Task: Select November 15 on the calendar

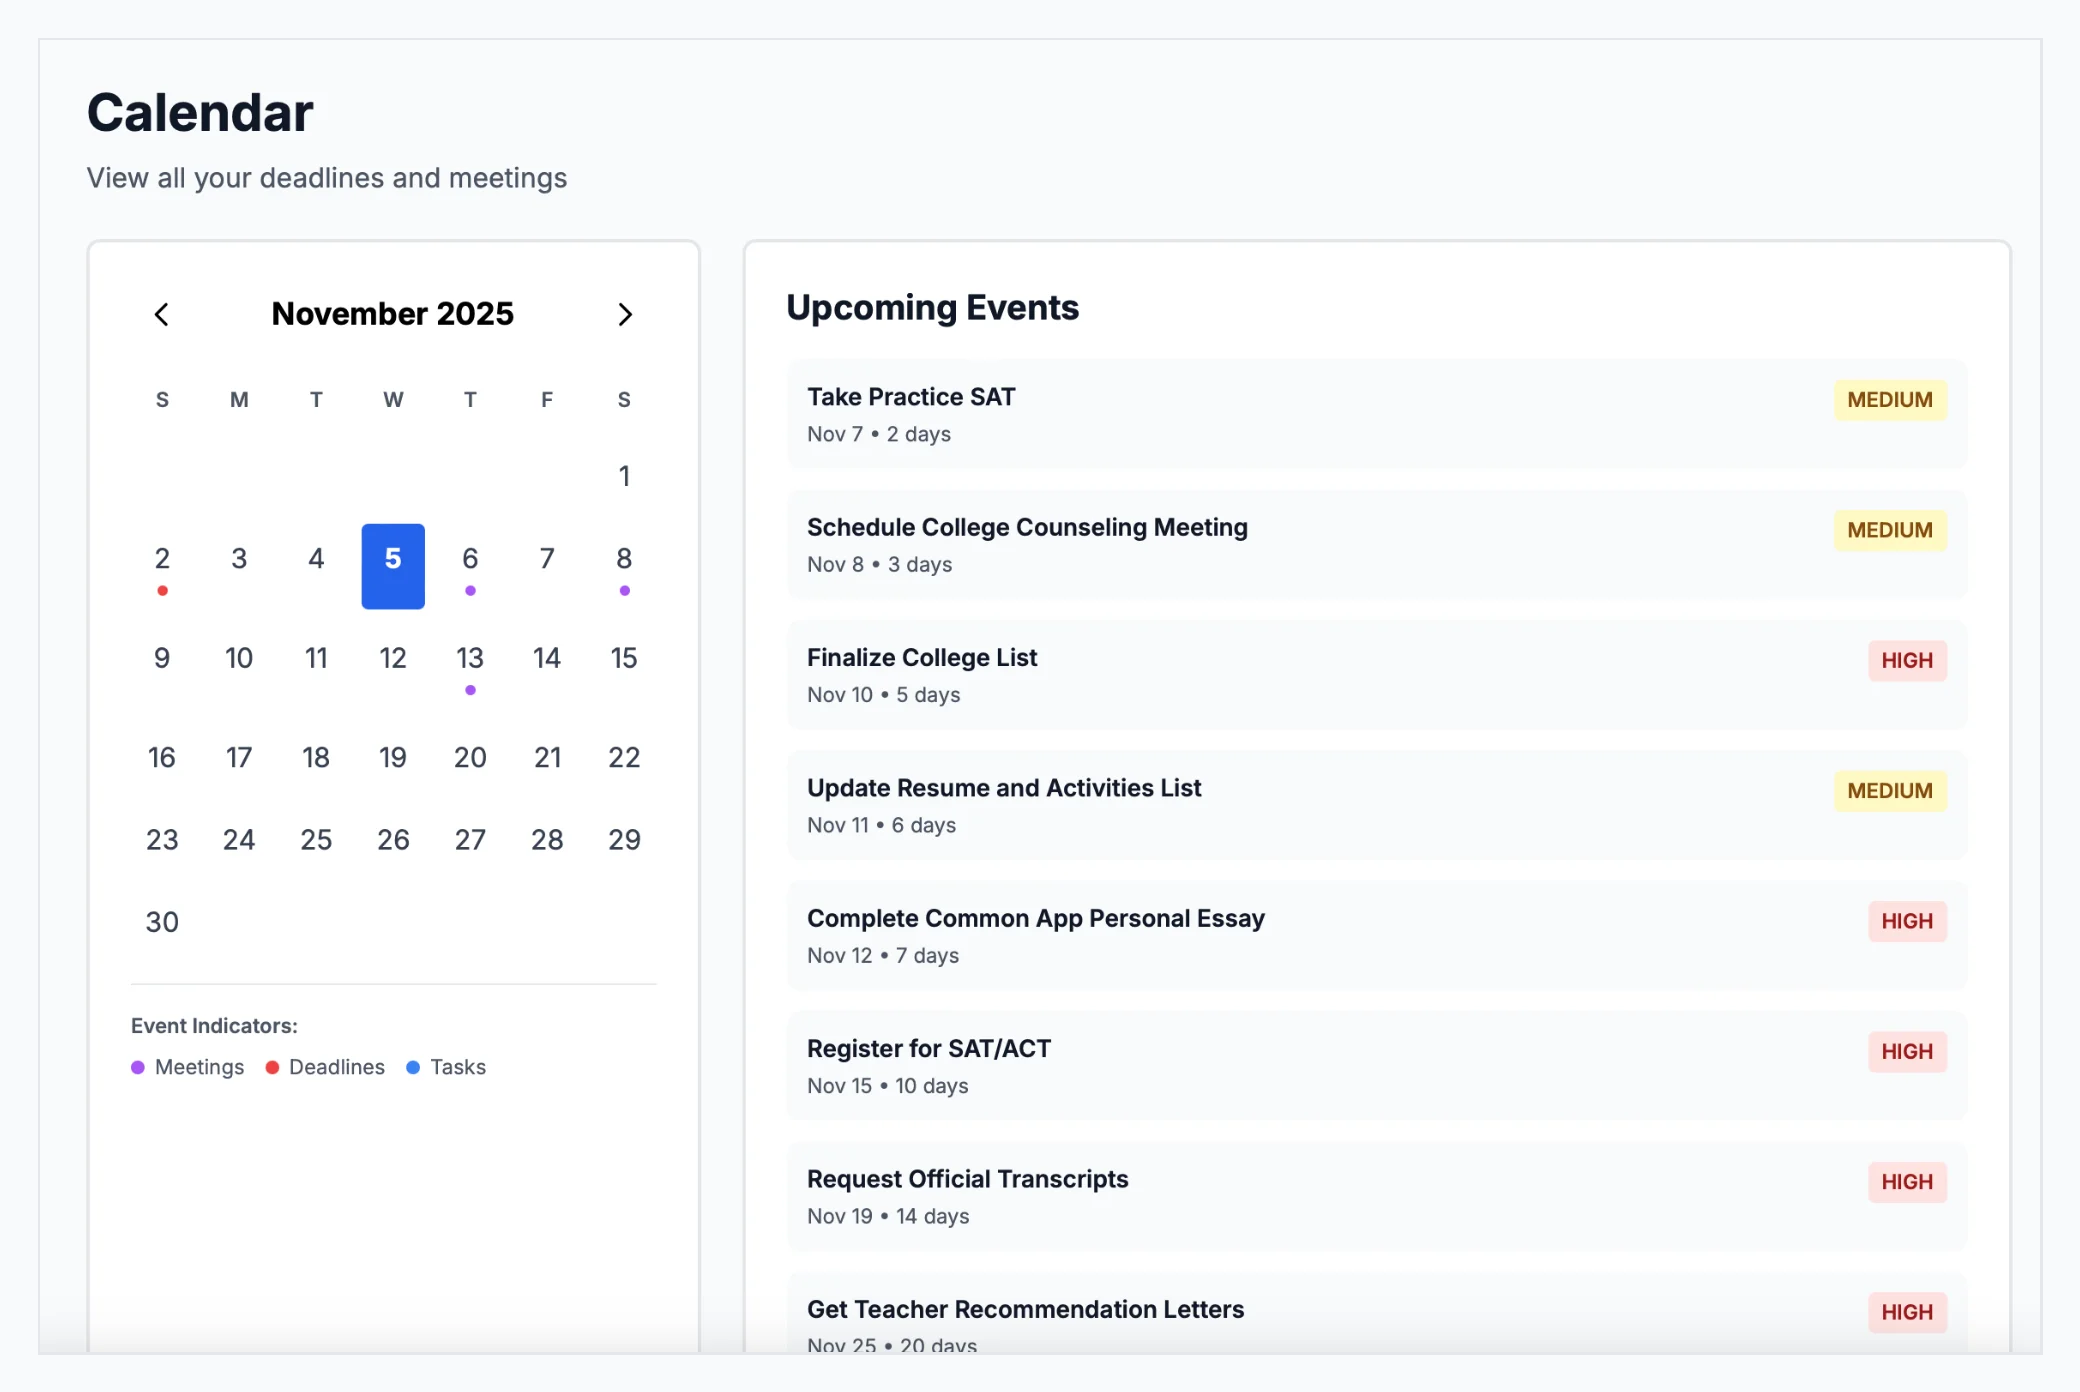Action: (624, 658)
